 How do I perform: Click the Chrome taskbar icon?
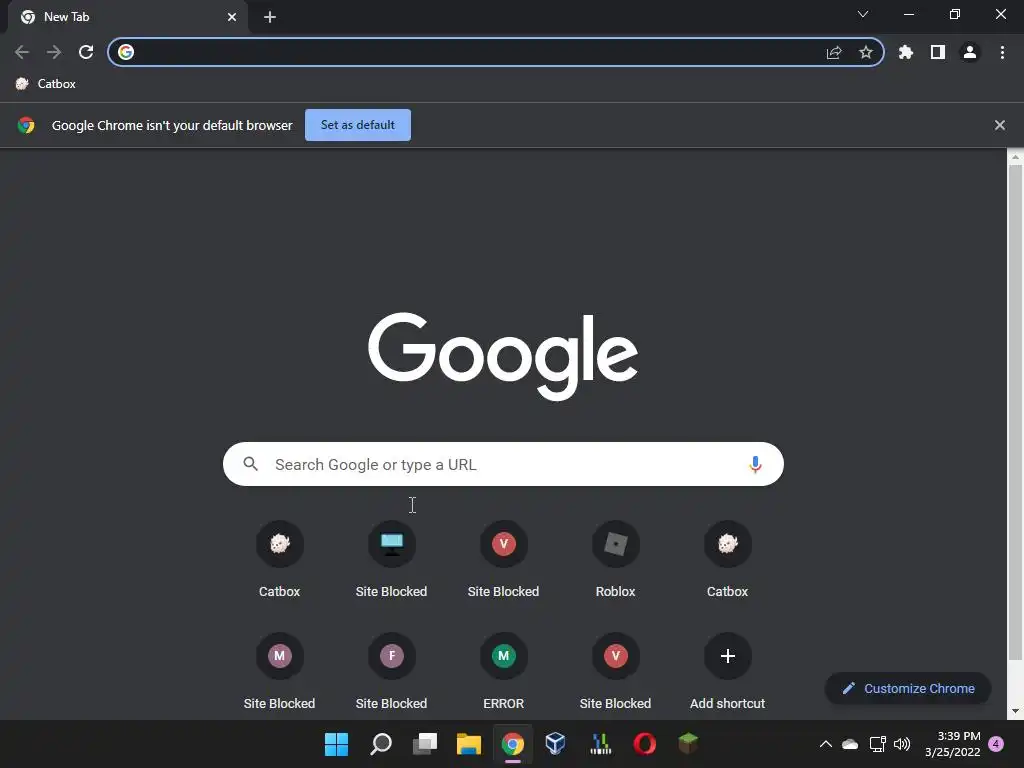tap(513, 744)
